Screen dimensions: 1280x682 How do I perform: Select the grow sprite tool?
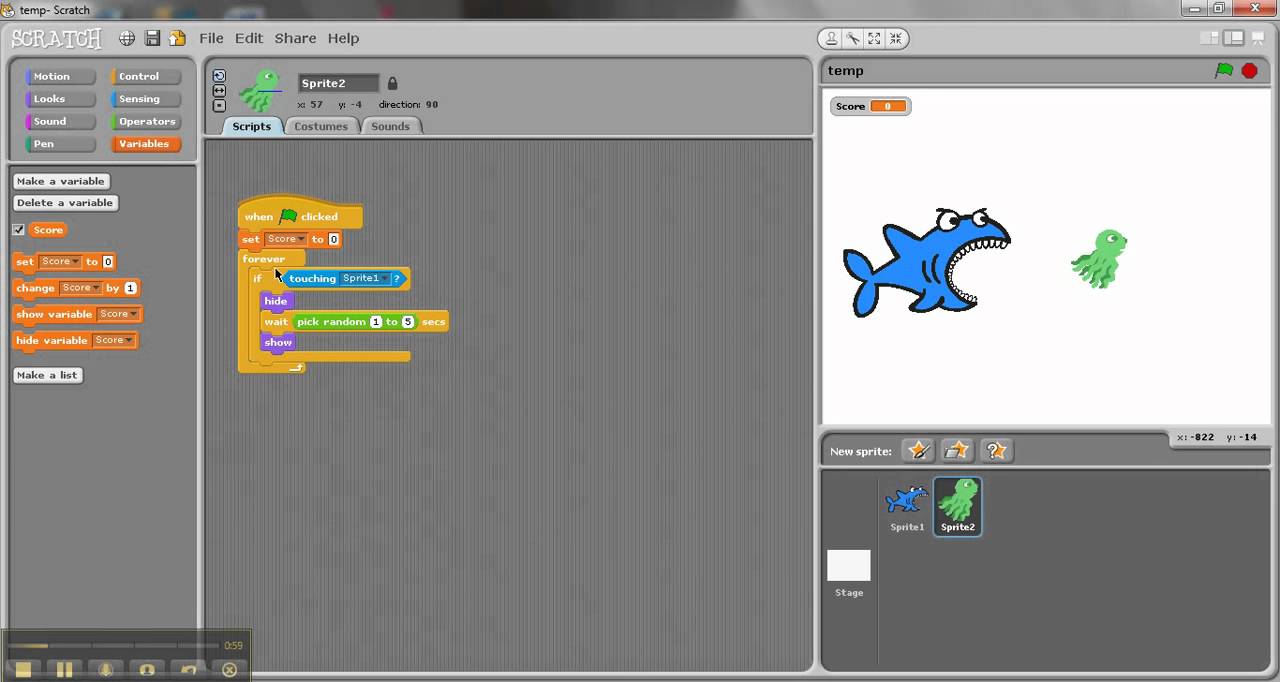(874, 38)
